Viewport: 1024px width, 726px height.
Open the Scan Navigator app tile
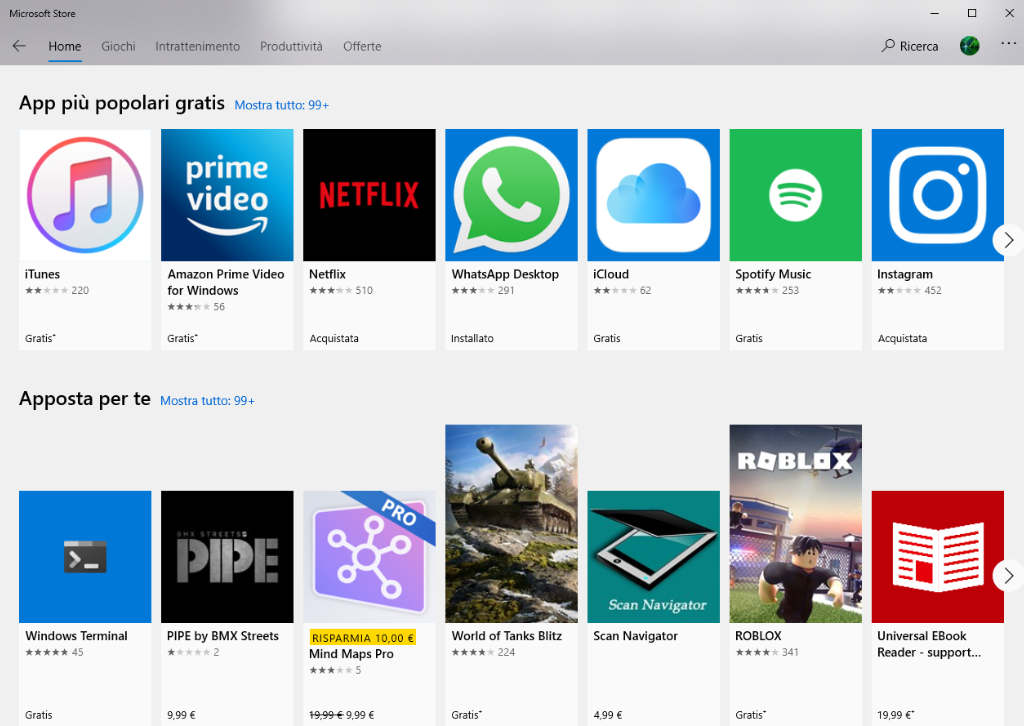click(654, 608)
